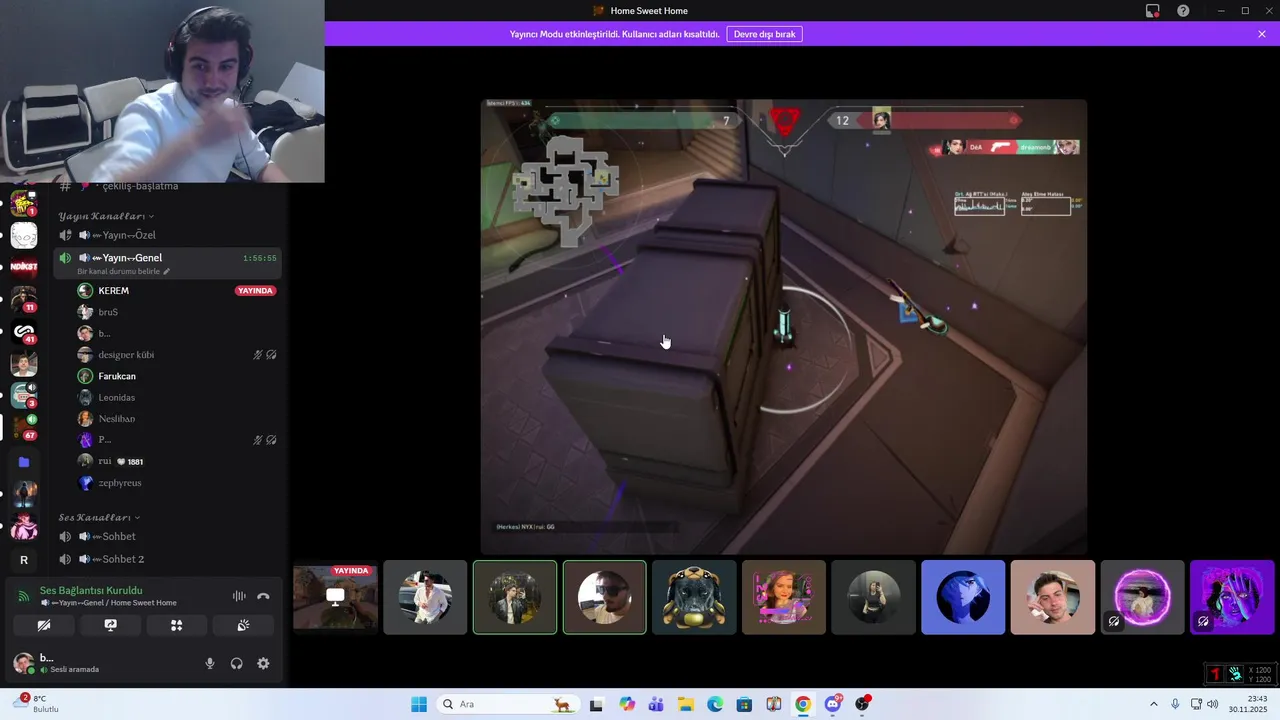Open the inbox icon in the title bar
Viewport: 1280px width, 720px height.
coord(1152,11)
